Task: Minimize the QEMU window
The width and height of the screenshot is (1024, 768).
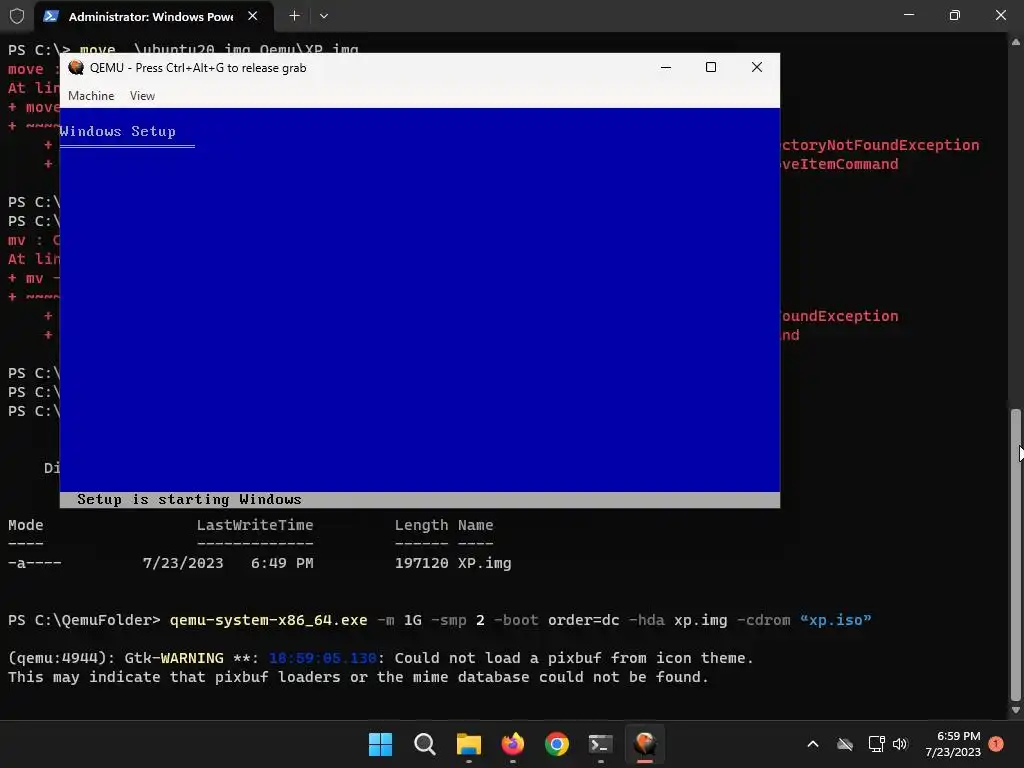Action: coord(665,67)
